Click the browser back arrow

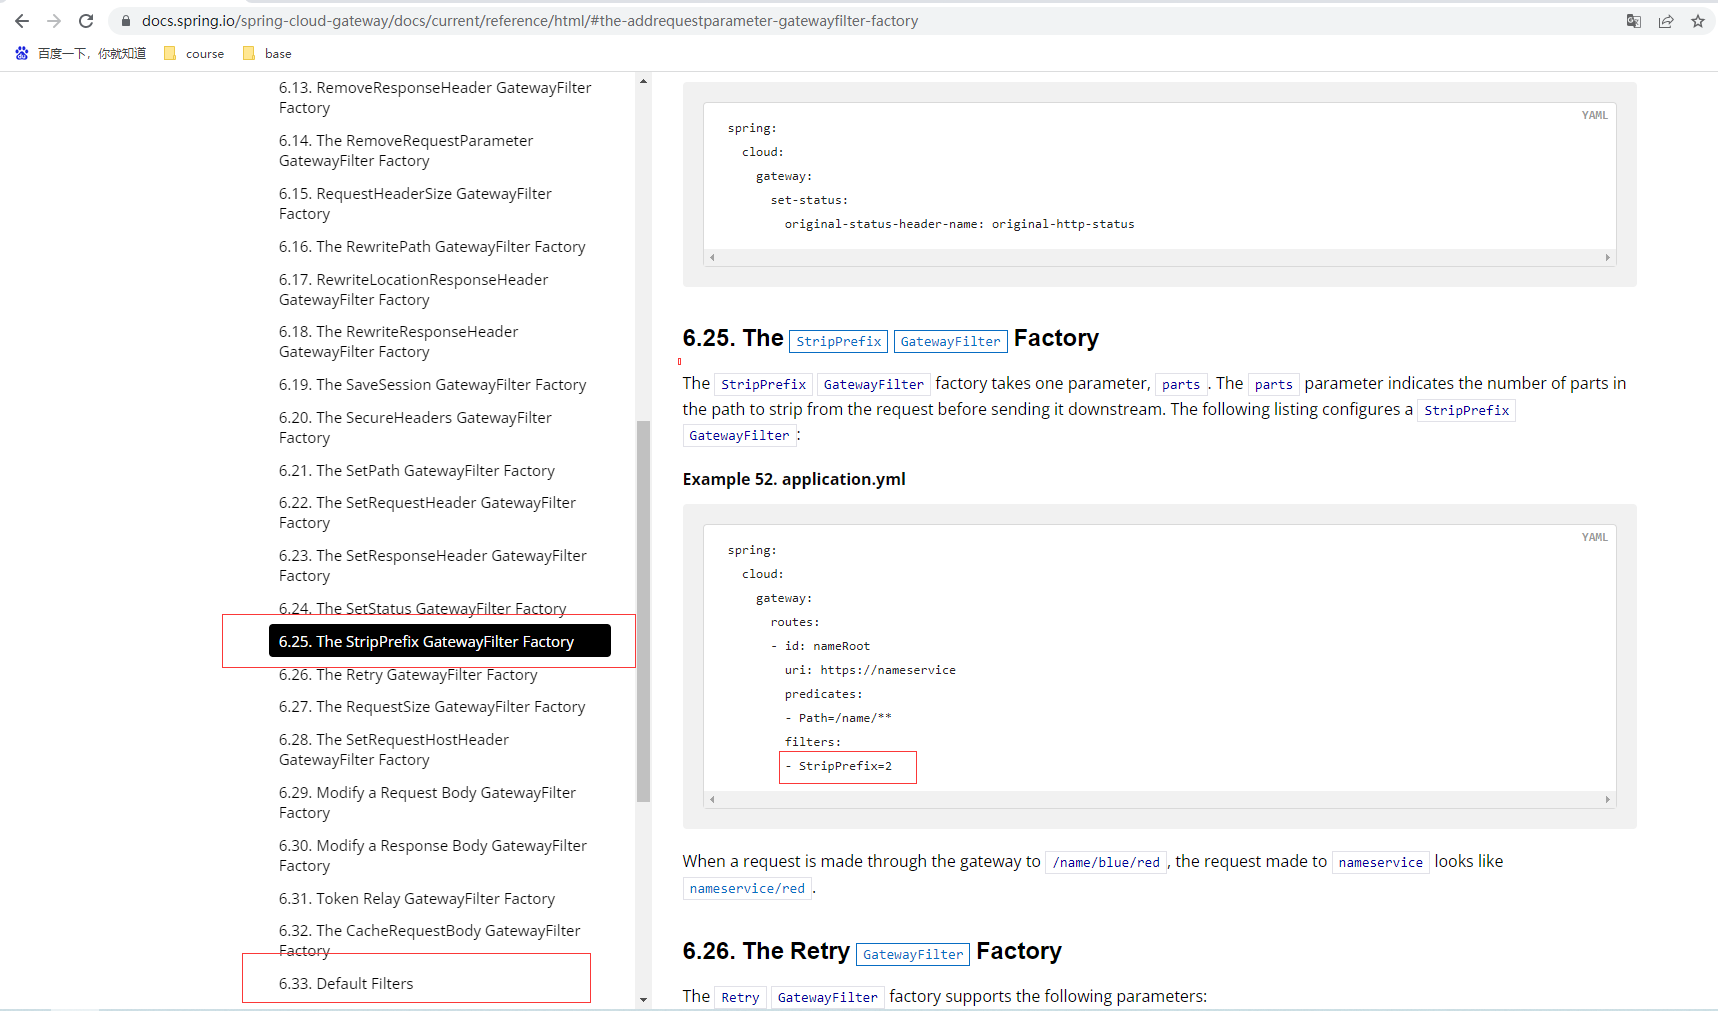(22, 21)
